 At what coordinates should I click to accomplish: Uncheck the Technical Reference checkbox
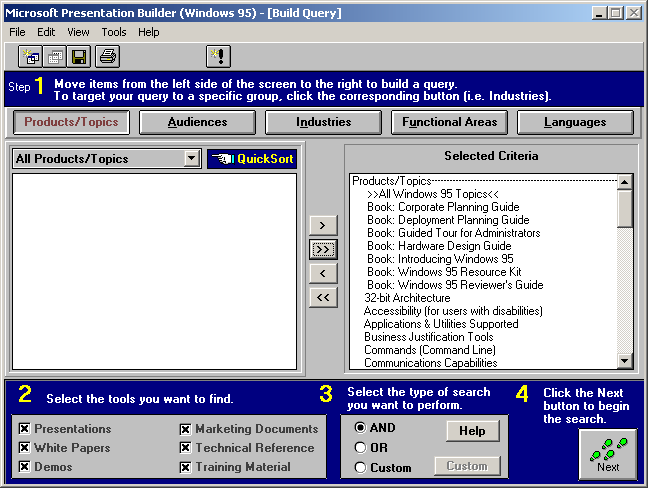coord(185,448)
